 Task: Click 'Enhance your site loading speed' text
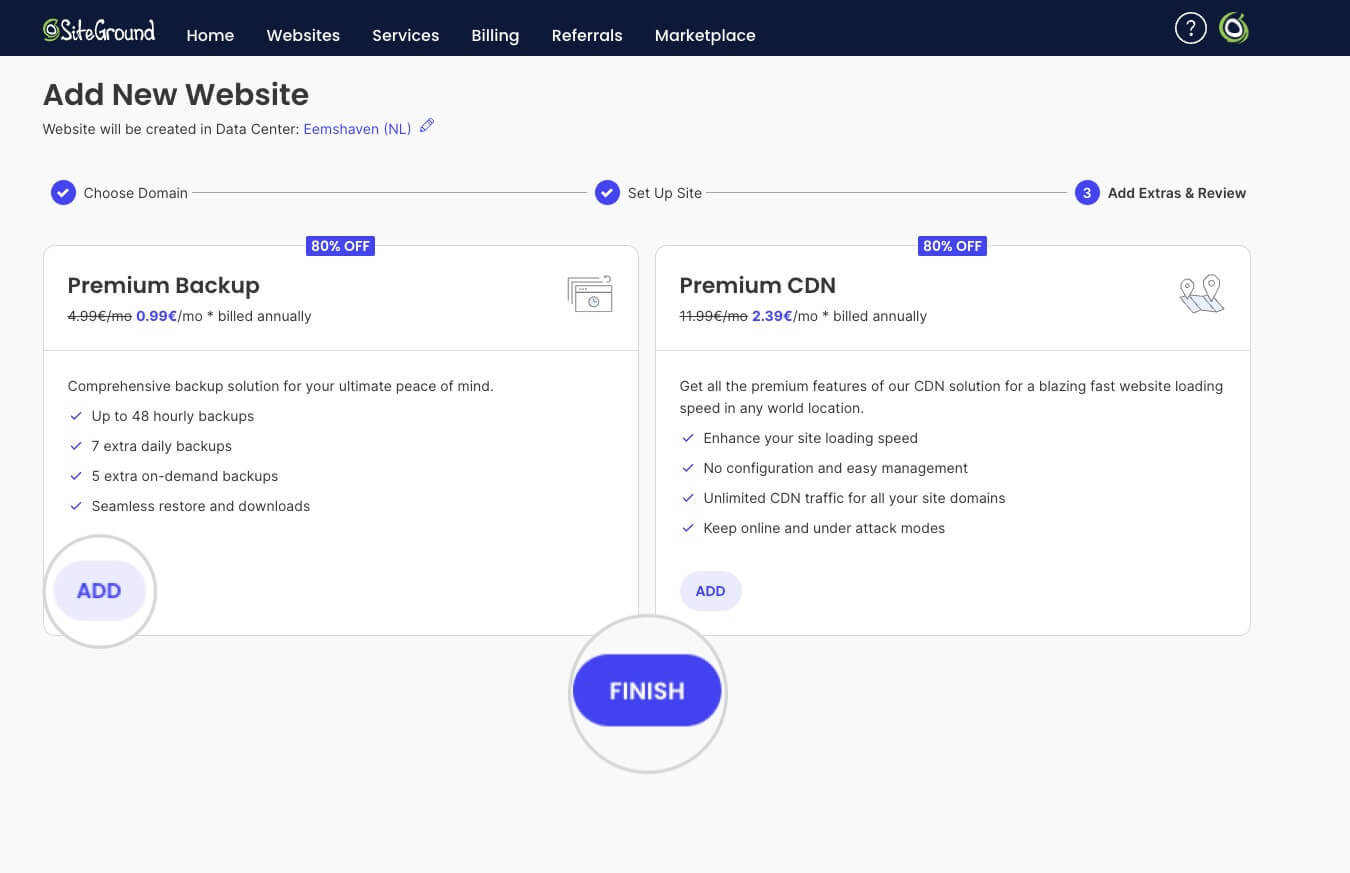(x=810, y=438)
